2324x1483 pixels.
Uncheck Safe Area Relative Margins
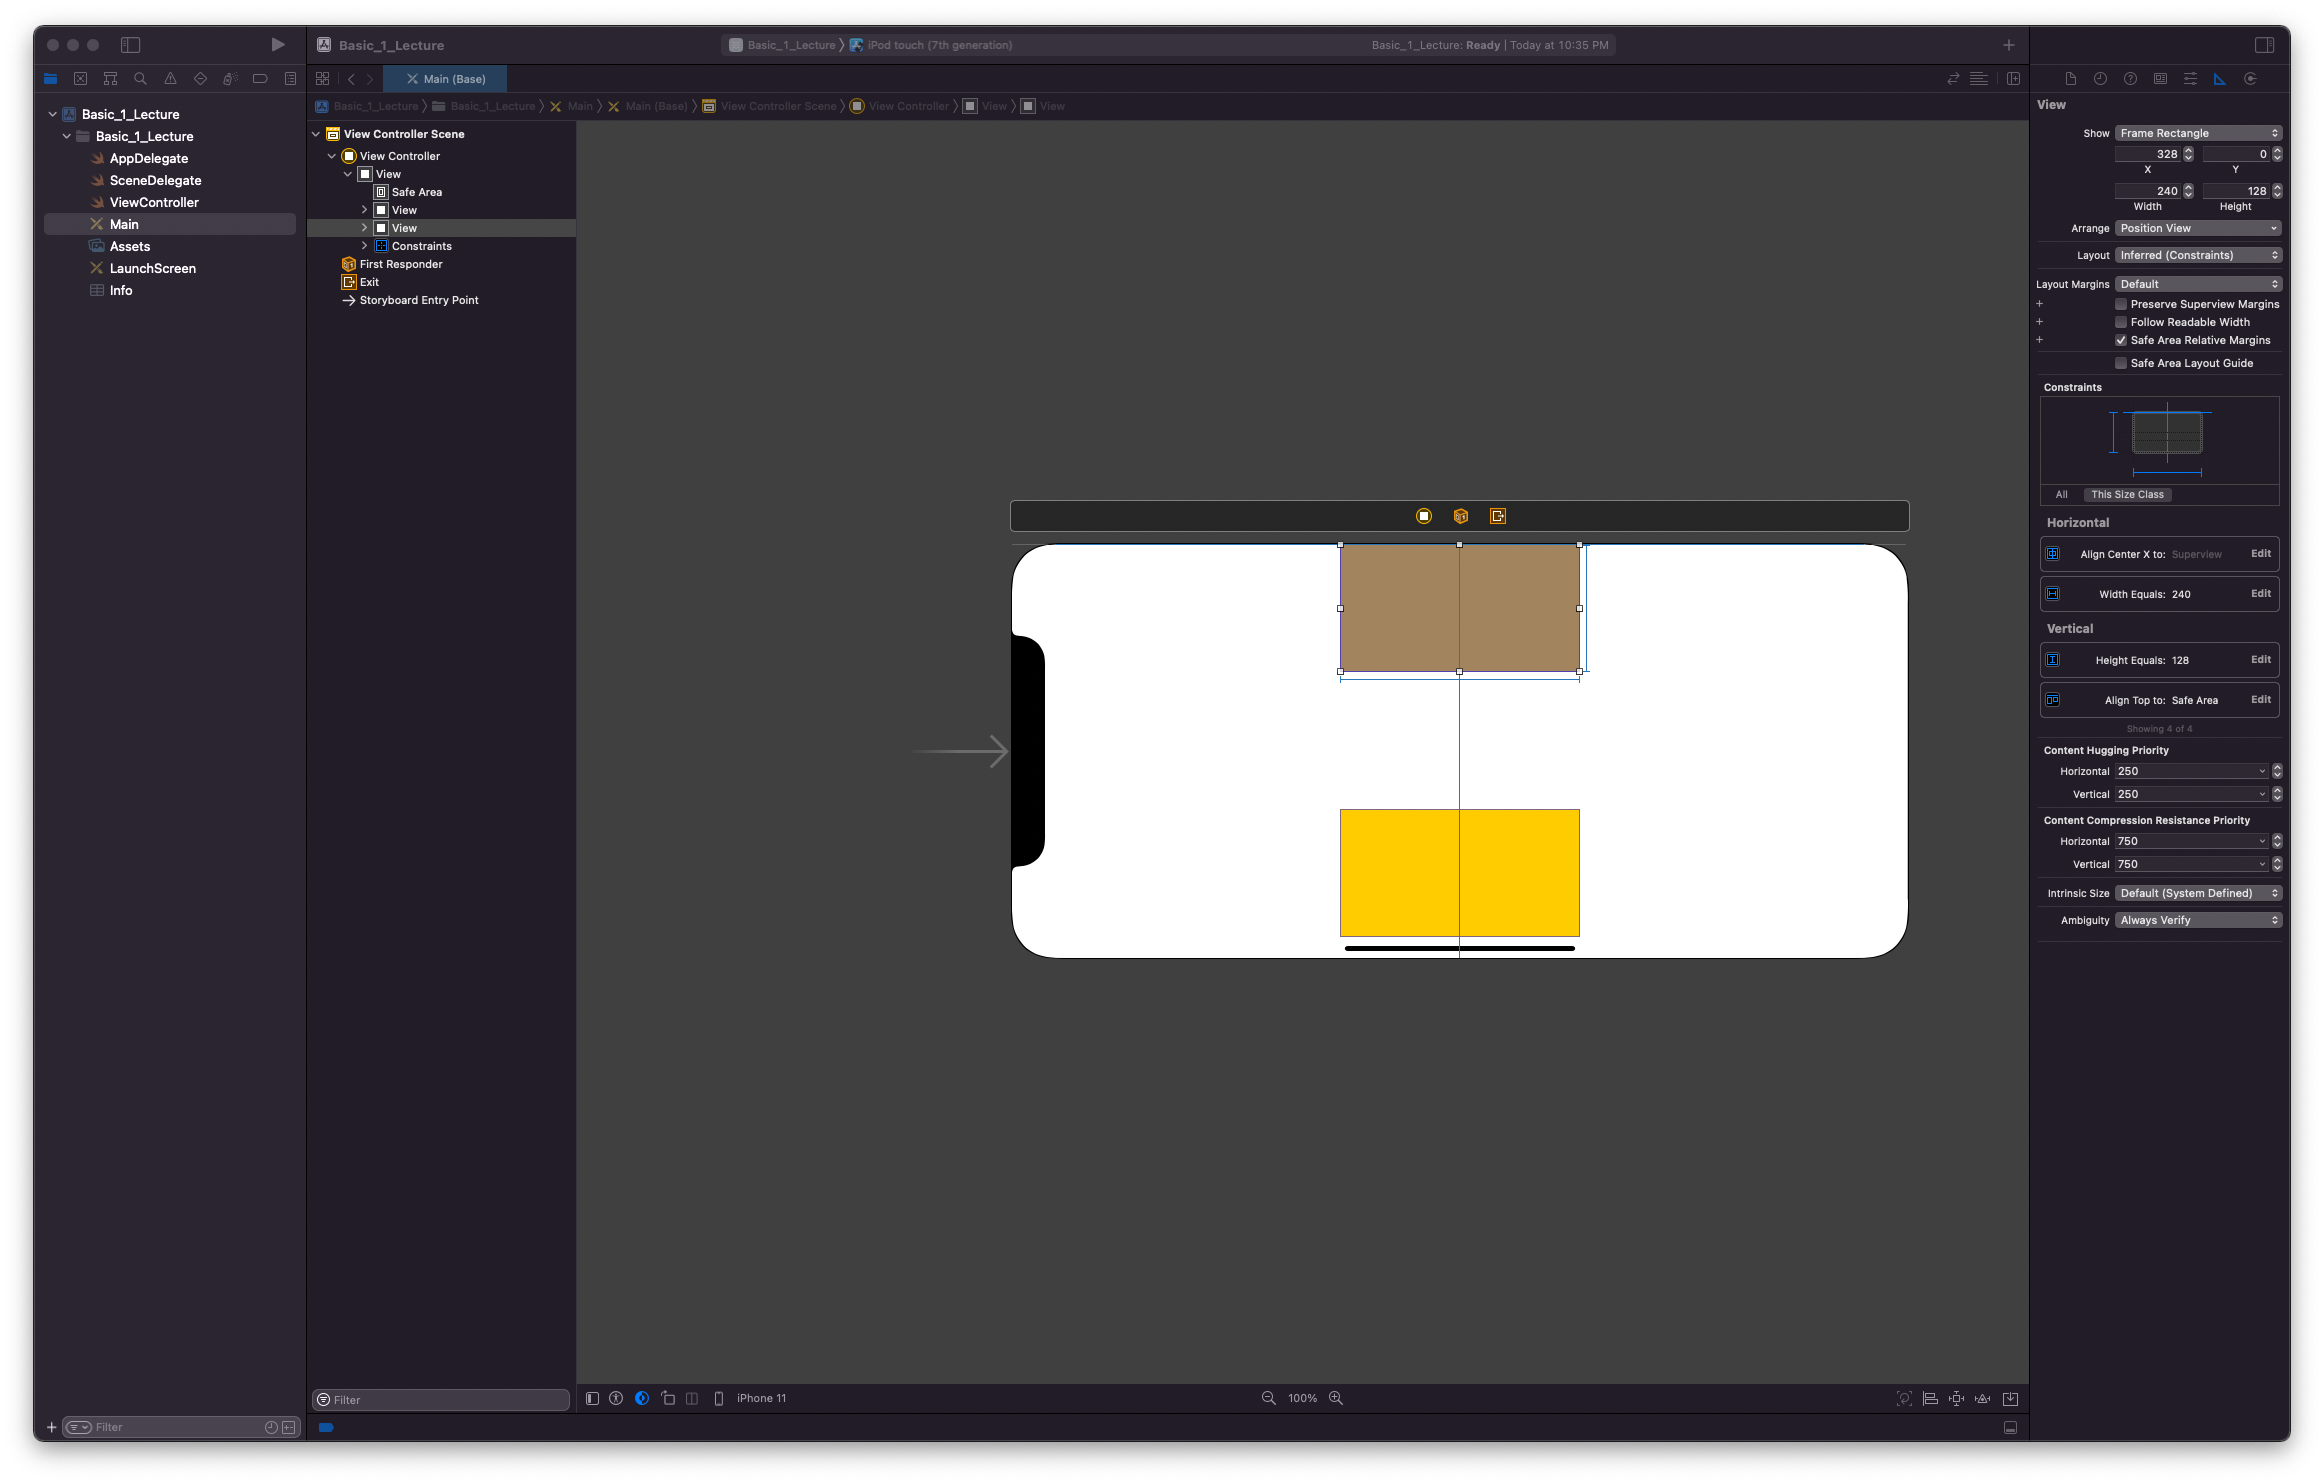pyautogui.click(x=2121, y=340)
